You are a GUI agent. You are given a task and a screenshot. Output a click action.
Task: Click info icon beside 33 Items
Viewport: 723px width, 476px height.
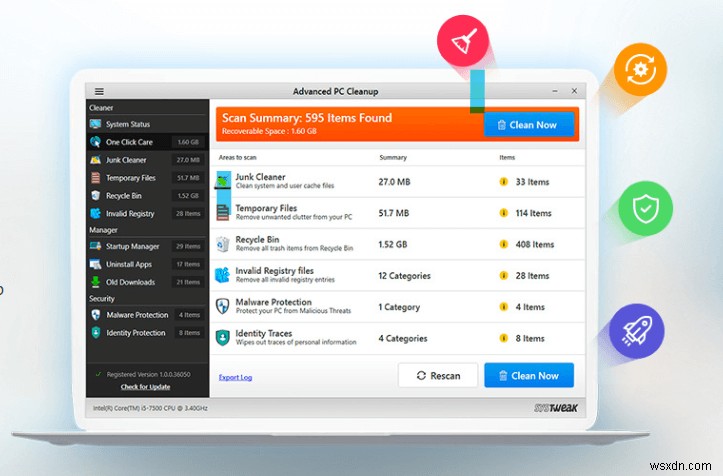(x=504, y=182)
